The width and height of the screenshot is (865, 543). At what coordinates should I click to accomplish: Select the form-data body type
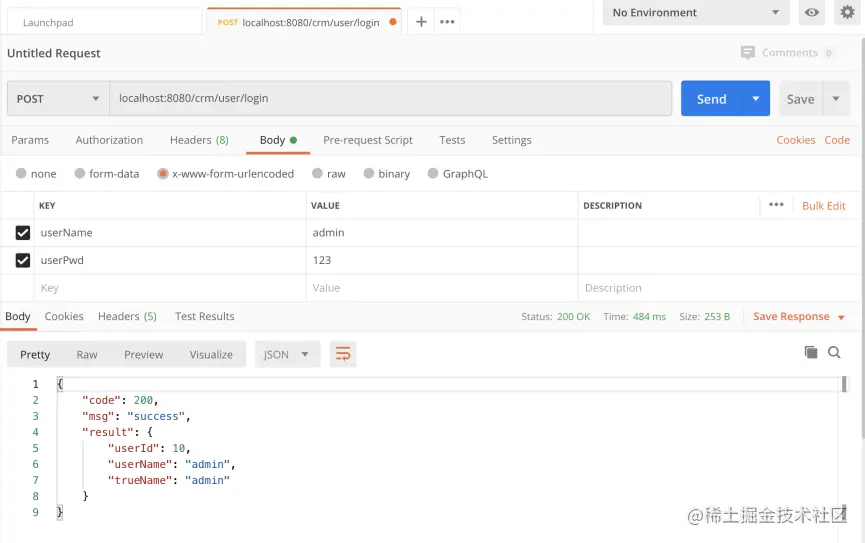79,173
